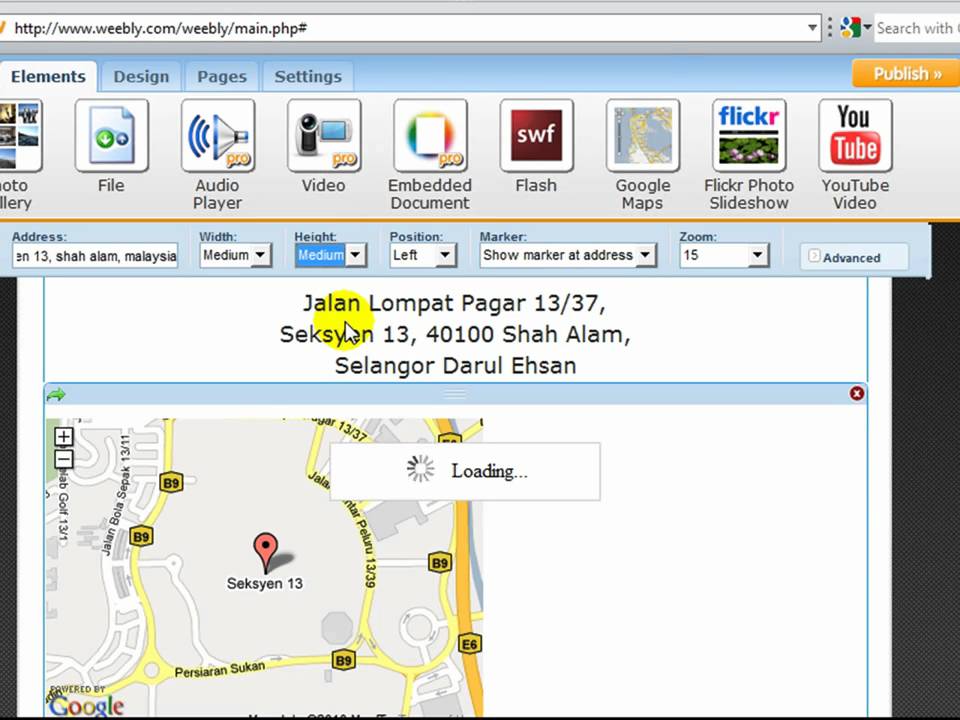Click the Google logo on the map
960x720 pixels.
click(86, 705)
